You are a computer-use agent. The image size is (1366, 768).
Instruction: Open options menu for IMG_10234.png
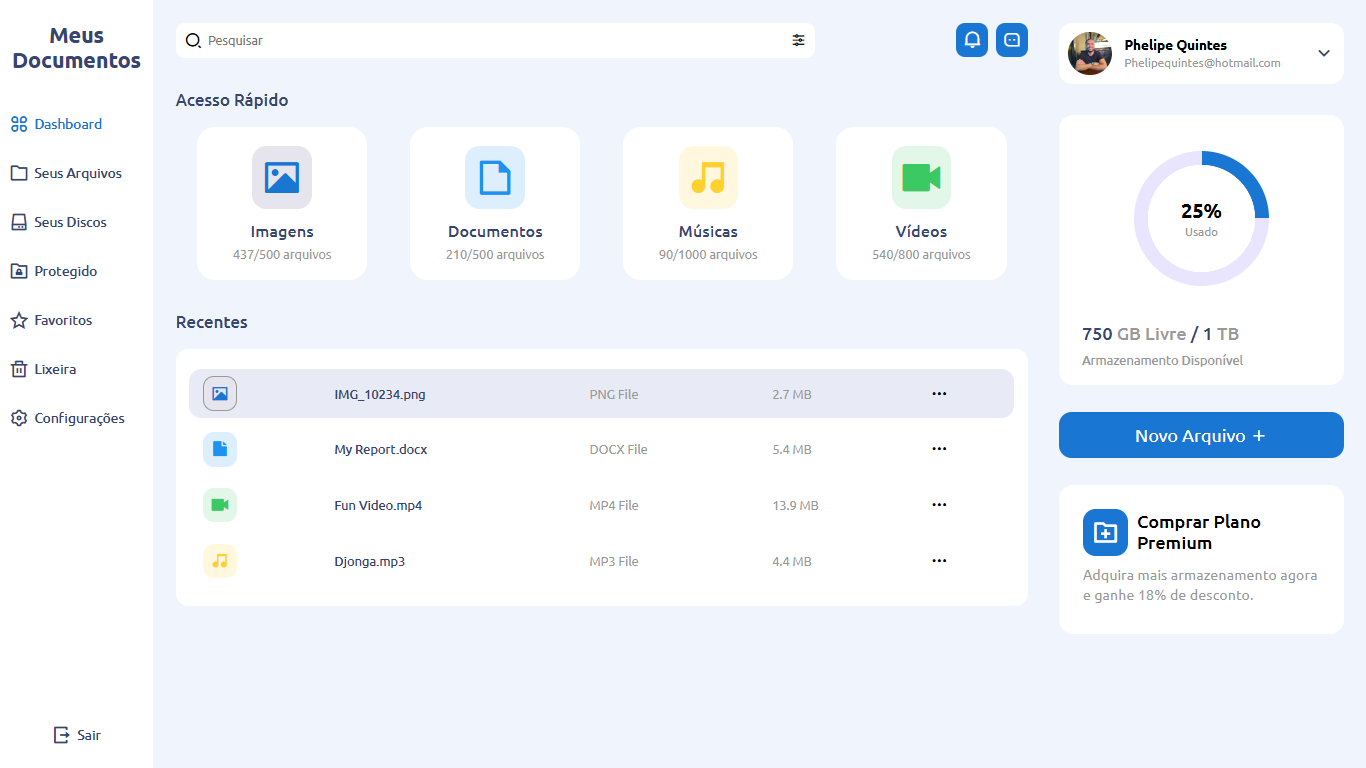click(939, 394)
